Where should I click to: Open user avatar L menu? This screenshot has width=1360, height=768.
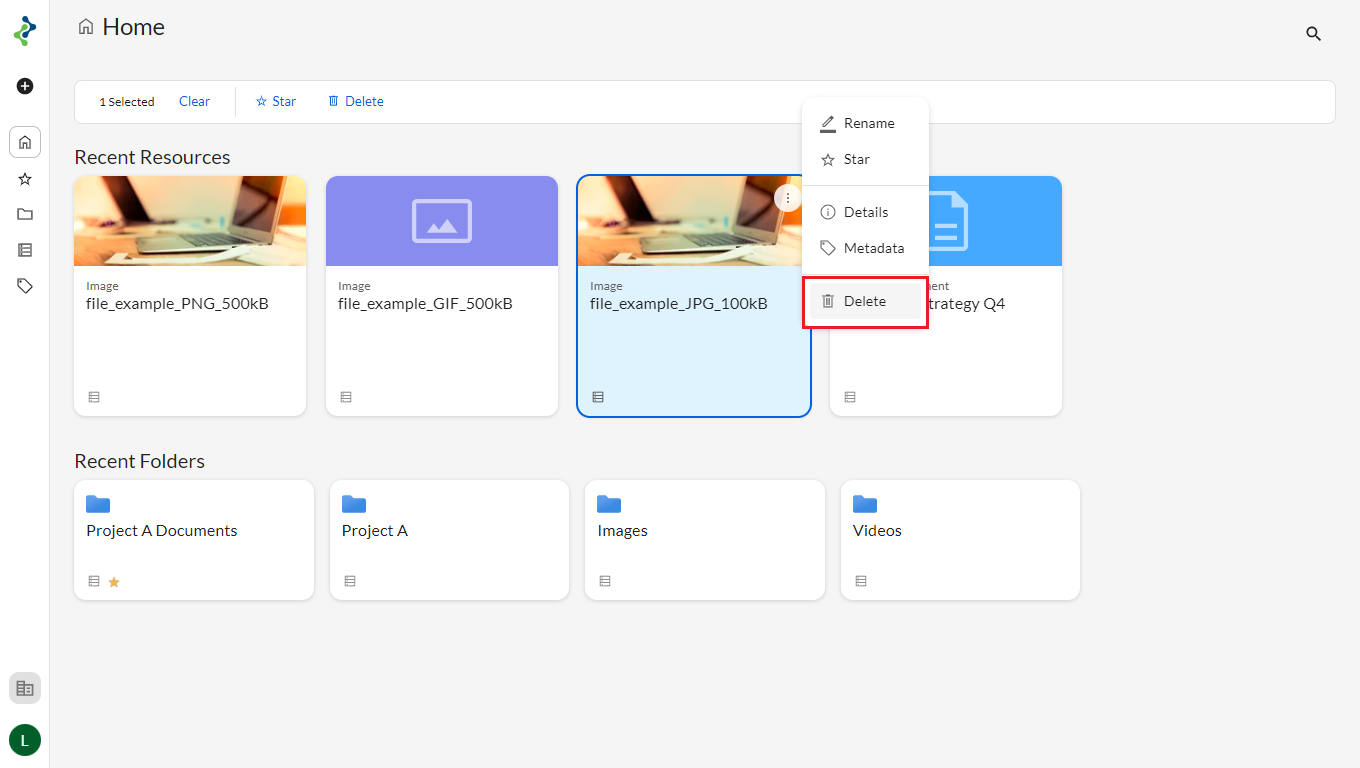click(25, 740)
